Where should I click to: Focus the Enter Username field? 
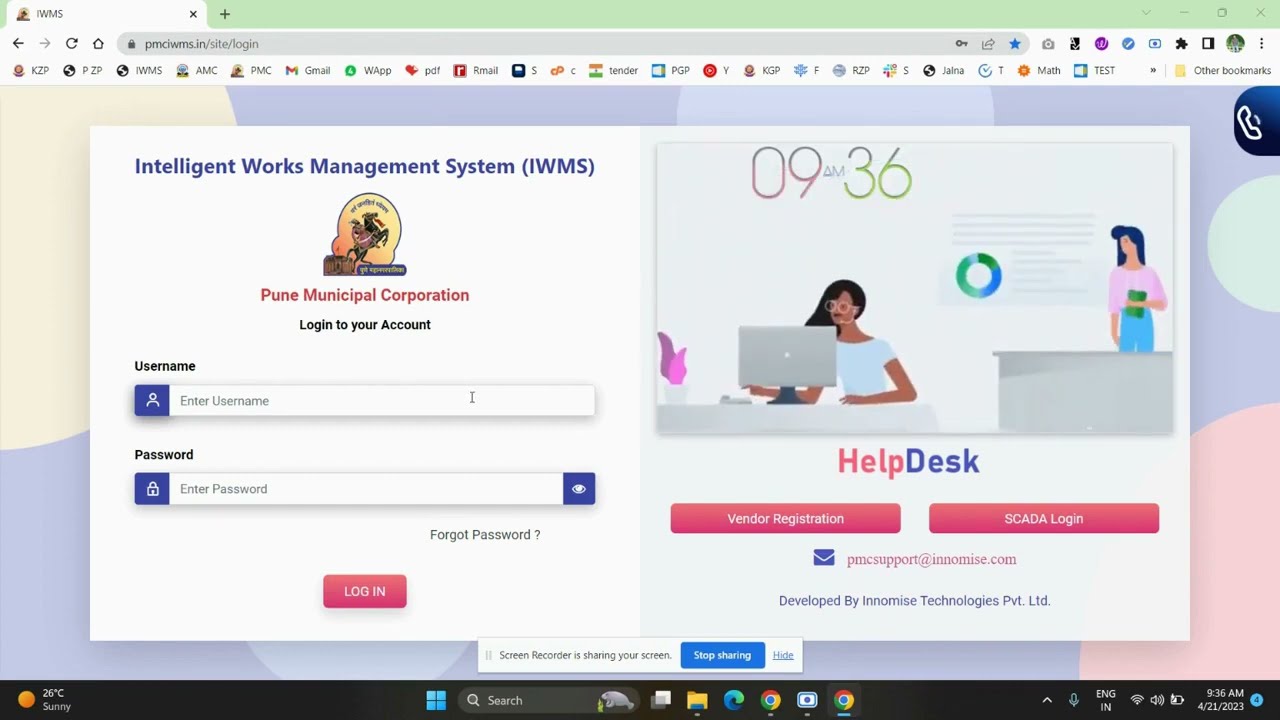click(x=382, y=400)
